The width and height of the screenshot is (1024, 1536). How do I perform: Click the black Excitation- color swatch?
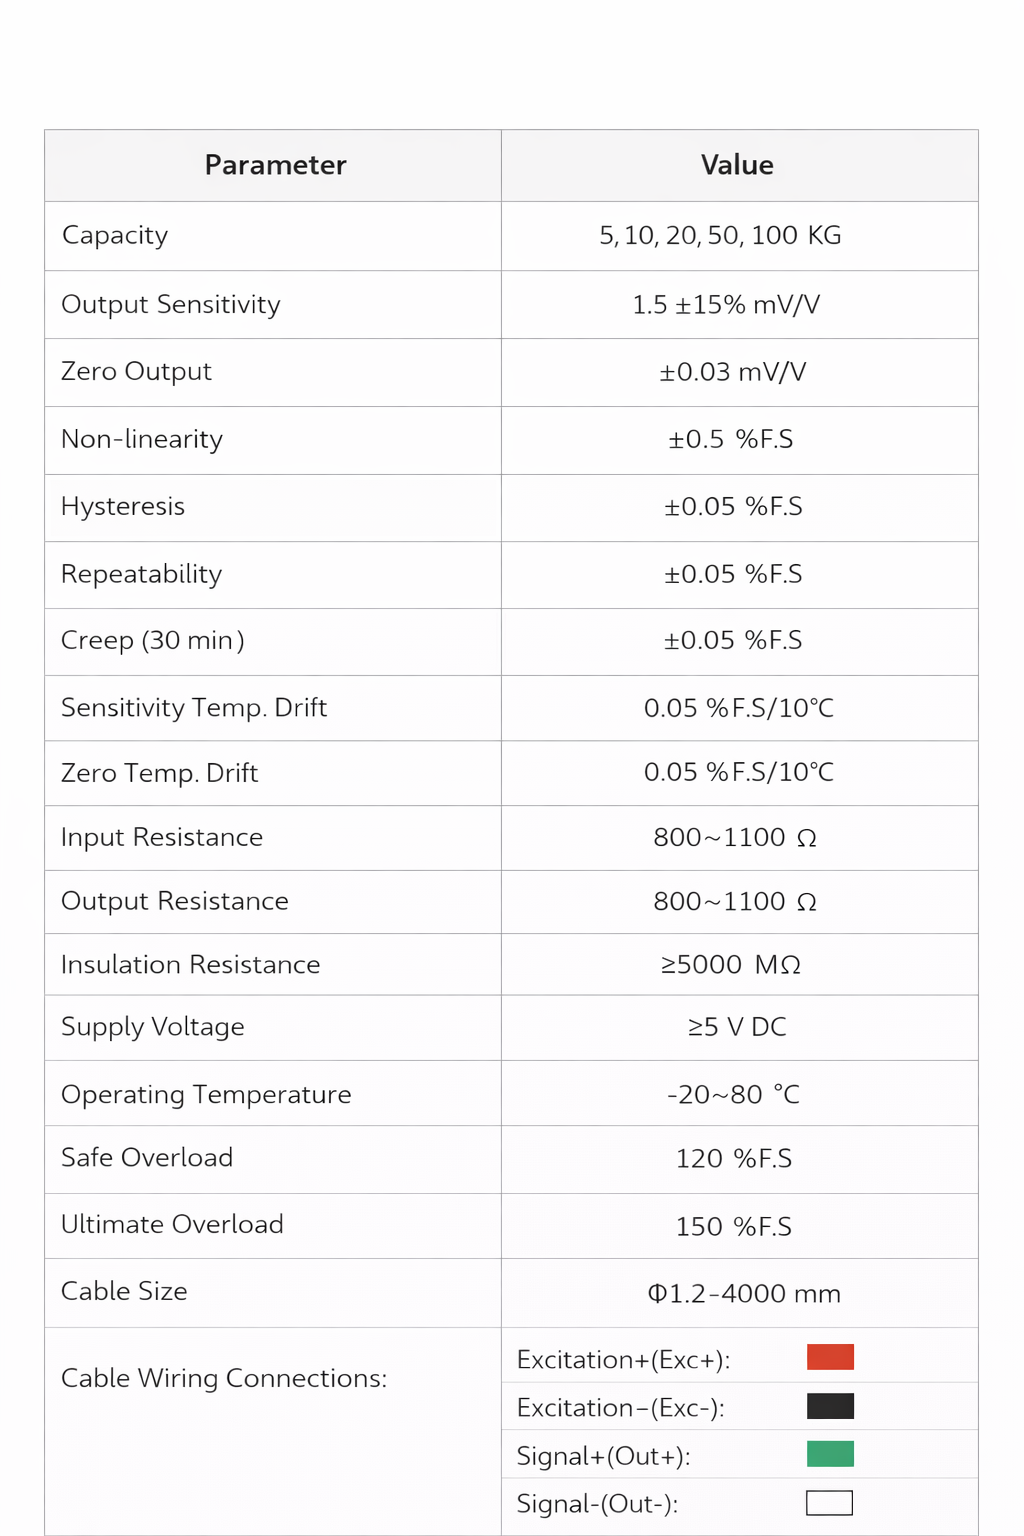(x=830, y=1406)
